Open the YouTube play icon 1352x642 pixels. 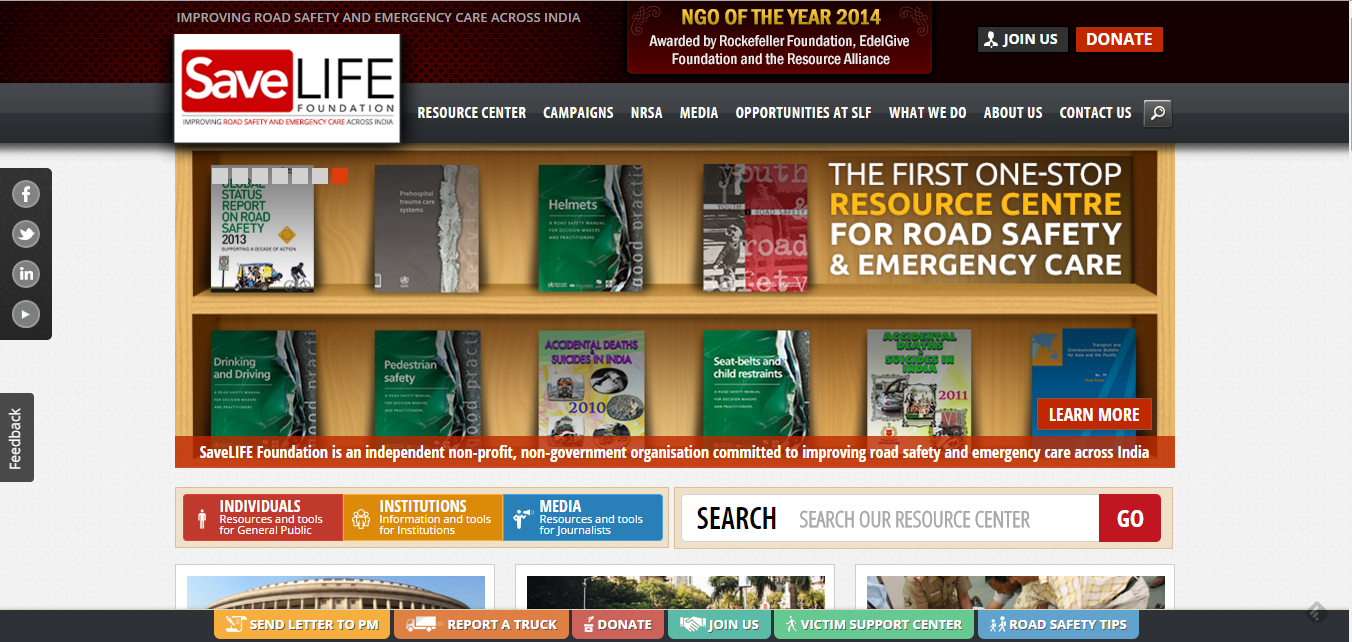coord(26,314)
